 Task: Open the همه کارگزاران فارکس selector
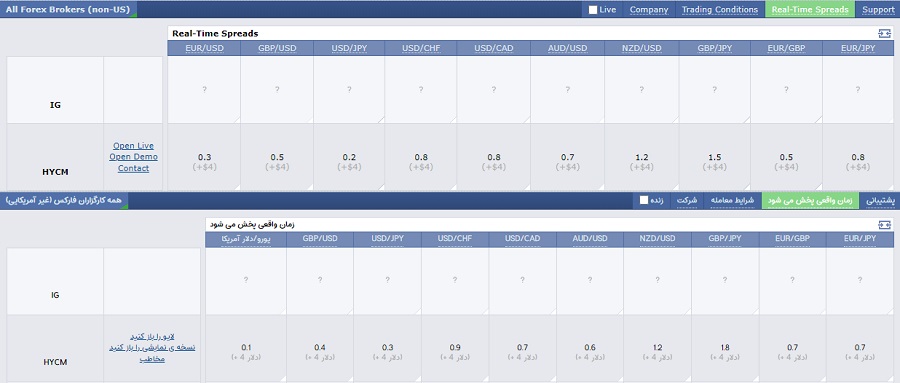click(x=64, y=200)
